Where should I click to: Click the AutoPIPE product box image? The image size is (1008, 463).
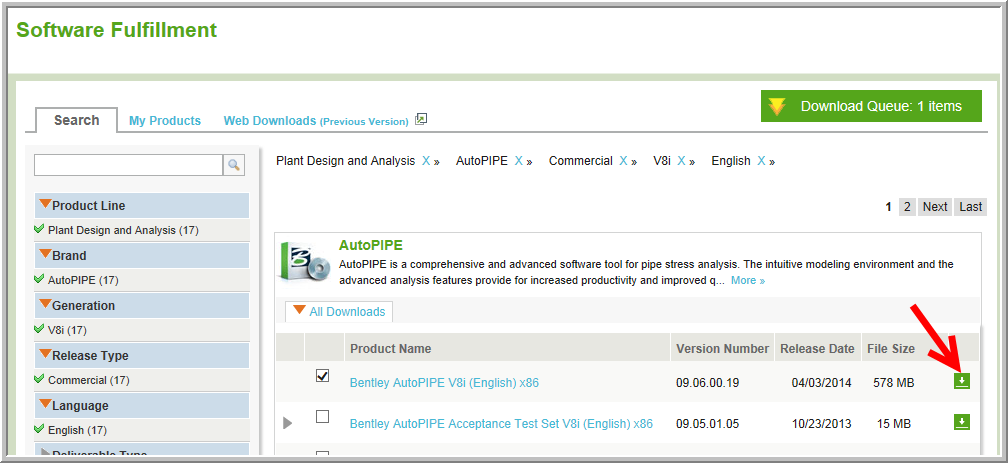click(x=305, y=262)
